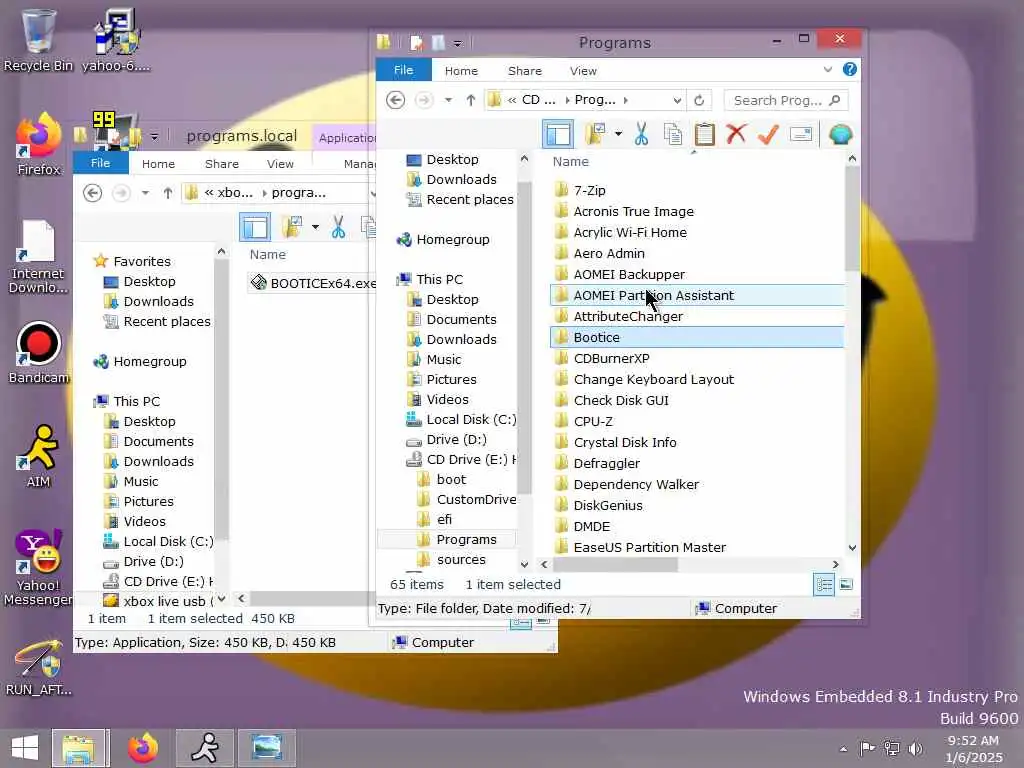Click the AIM running man taskbar button
The image size is (1024, 768).
click(204, 748)
